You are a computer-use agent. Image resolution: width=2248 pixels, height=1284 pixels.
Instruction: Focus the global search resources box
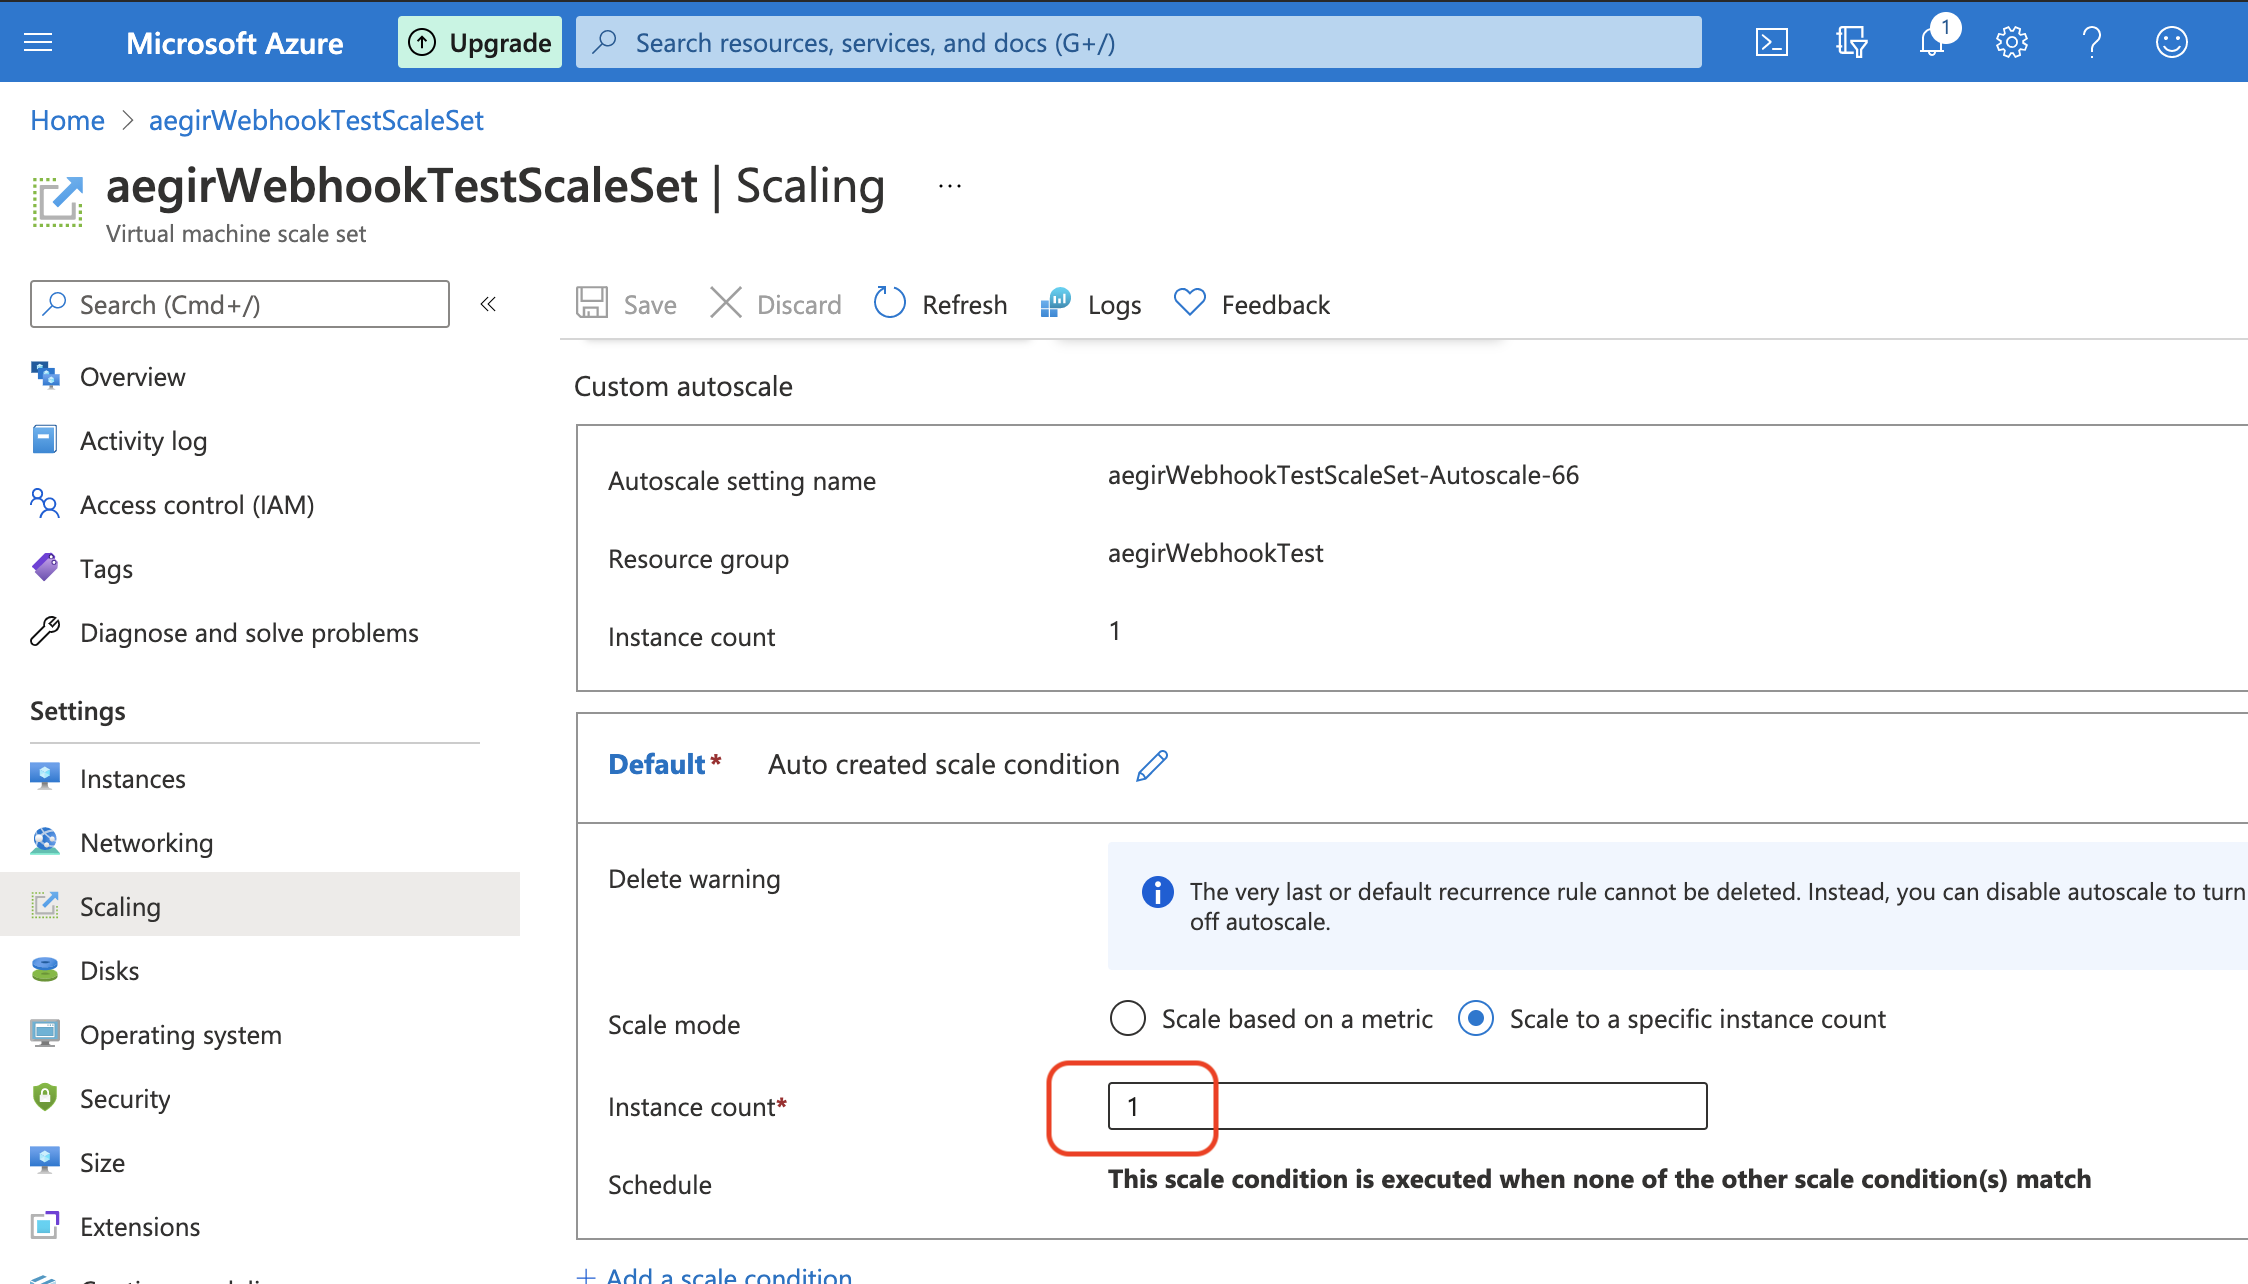1138,42
